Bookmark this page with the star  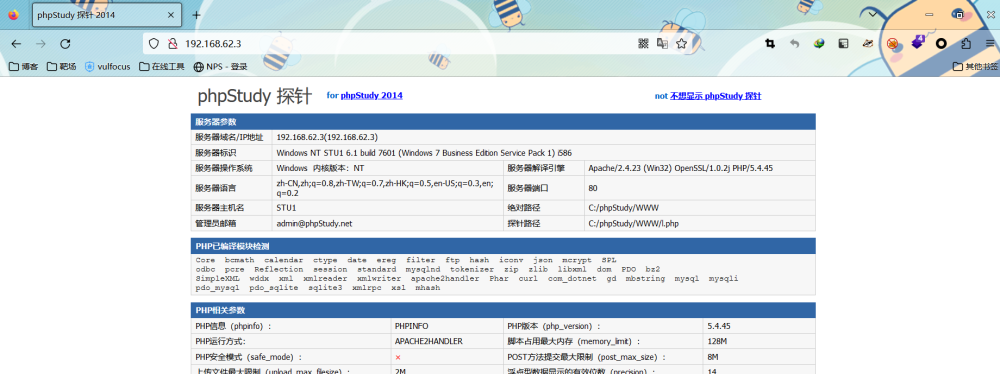(681, 43)
